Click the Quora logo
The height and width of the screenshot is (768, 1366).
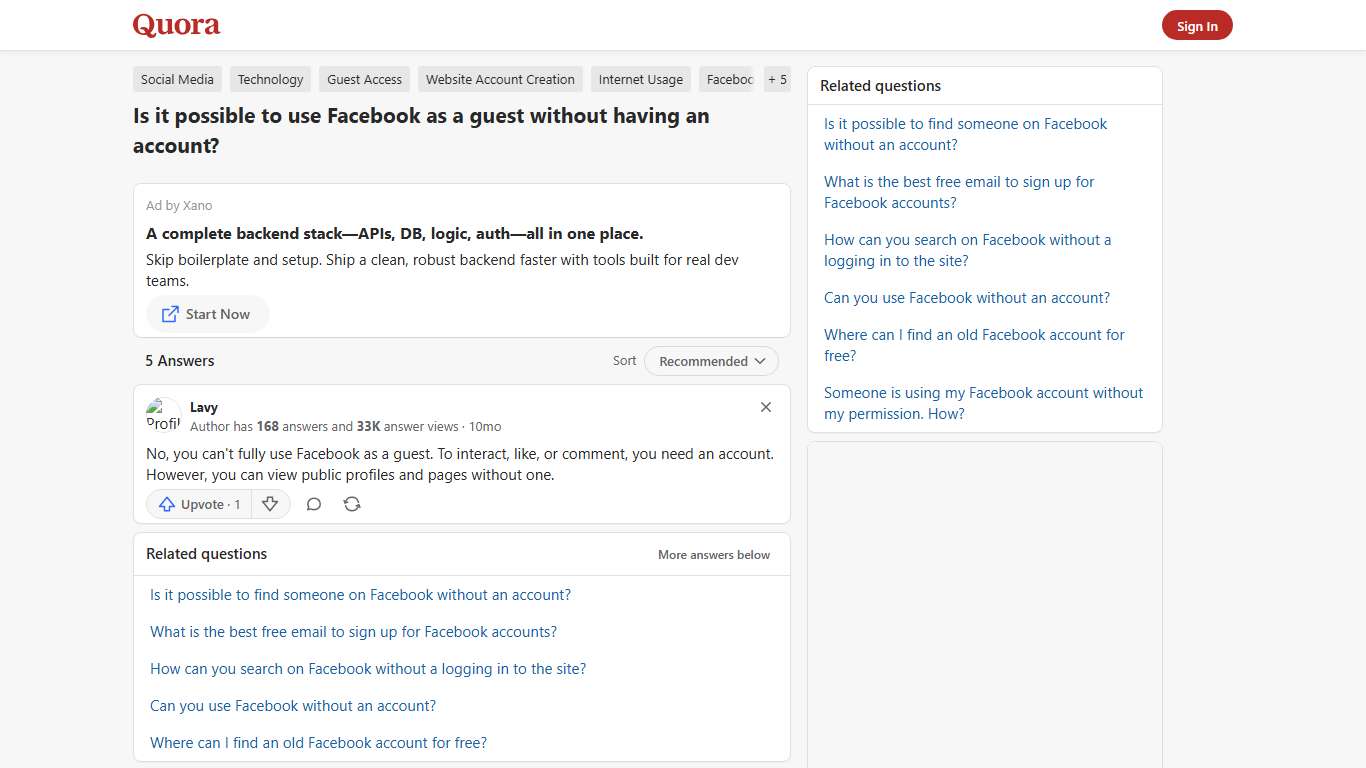coord(176,25)
